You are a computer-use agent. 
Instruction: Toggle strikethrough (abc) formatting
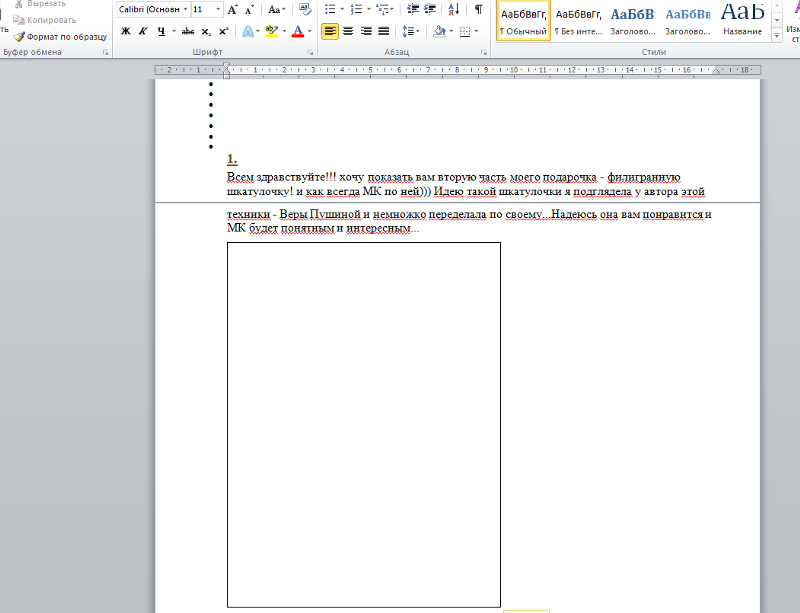pos(188,31)
